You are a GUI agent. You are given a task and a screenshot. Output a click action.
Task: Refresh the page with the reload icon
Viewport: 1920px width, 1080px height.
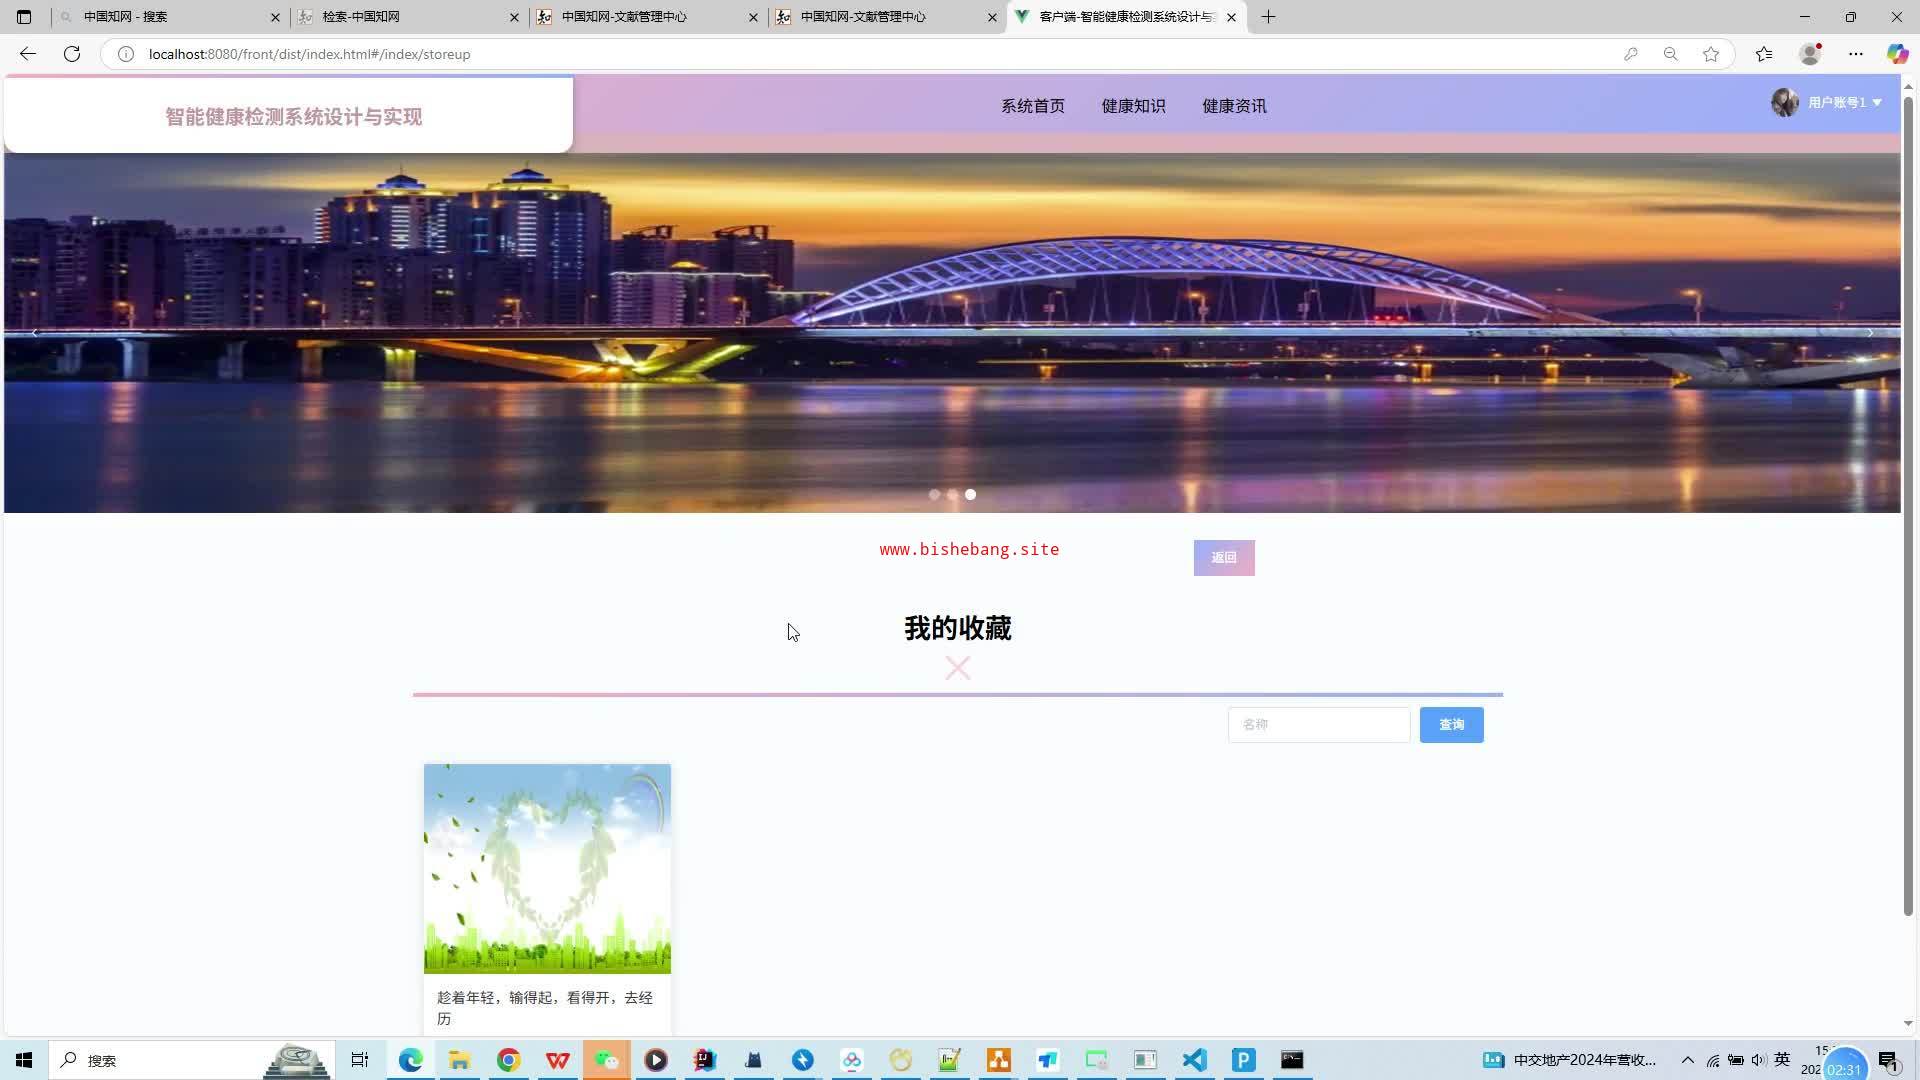72,54
